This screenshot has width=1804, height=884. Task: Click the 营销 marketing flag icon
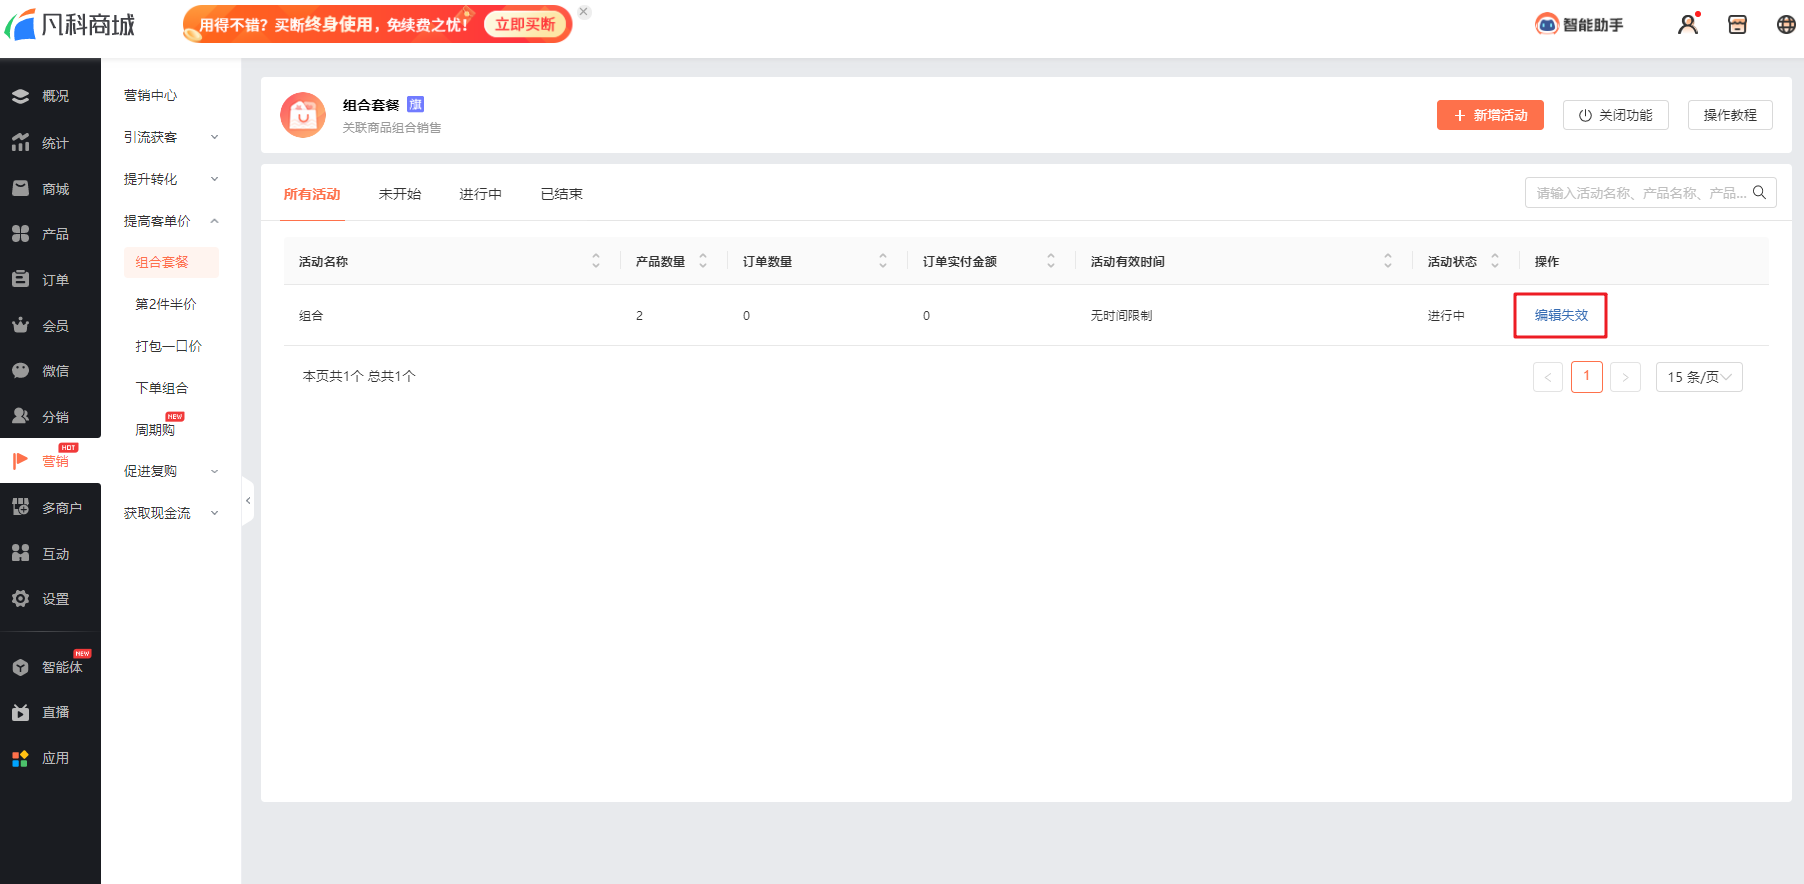[x=20, y=460]
